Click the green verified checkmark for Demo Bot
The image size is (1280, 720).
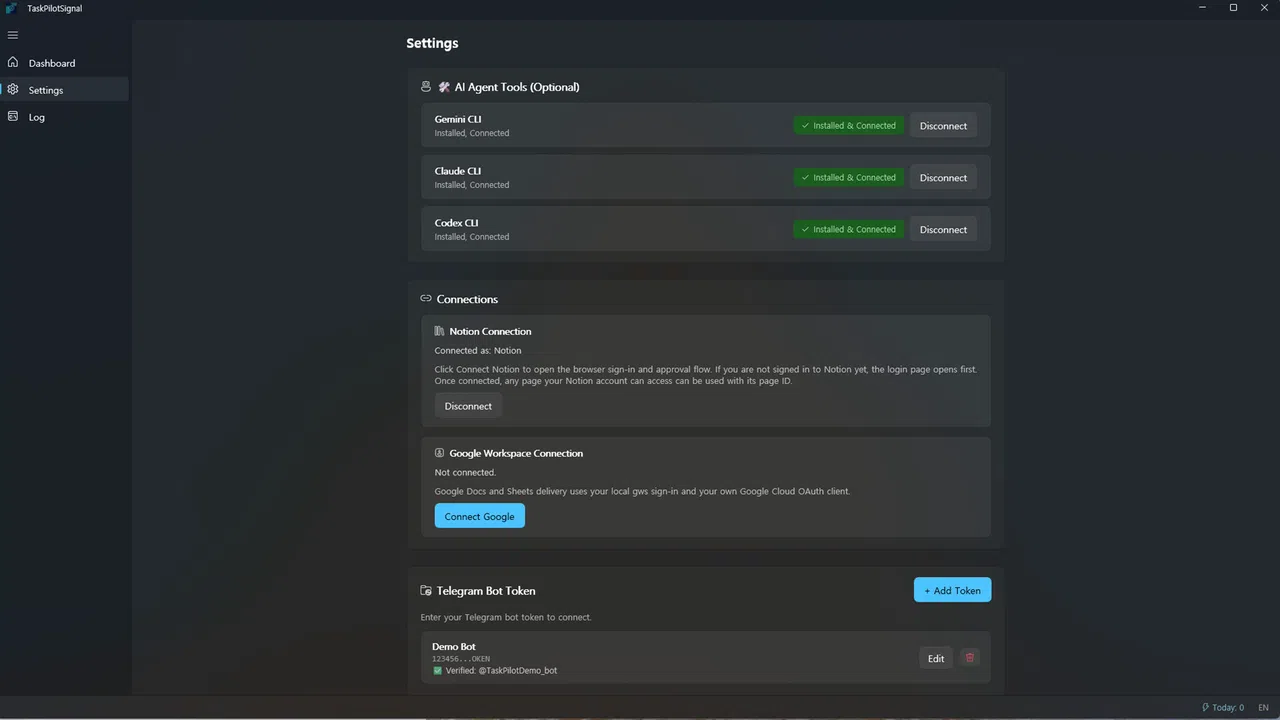[438, 670]
